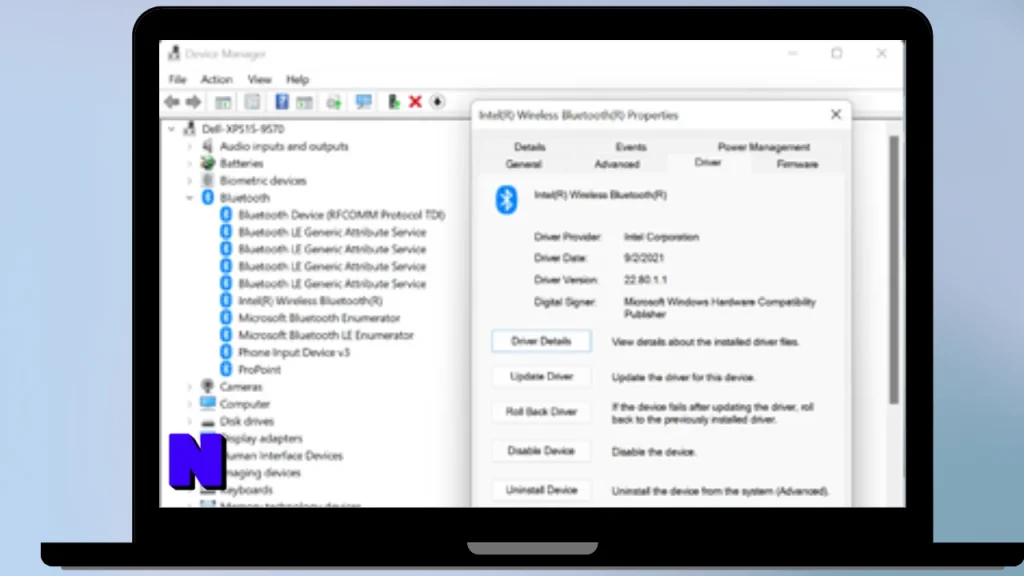1024x576 pixels.
Task: Click the Uninstall Device button
Action: click(x=541, y=490)
